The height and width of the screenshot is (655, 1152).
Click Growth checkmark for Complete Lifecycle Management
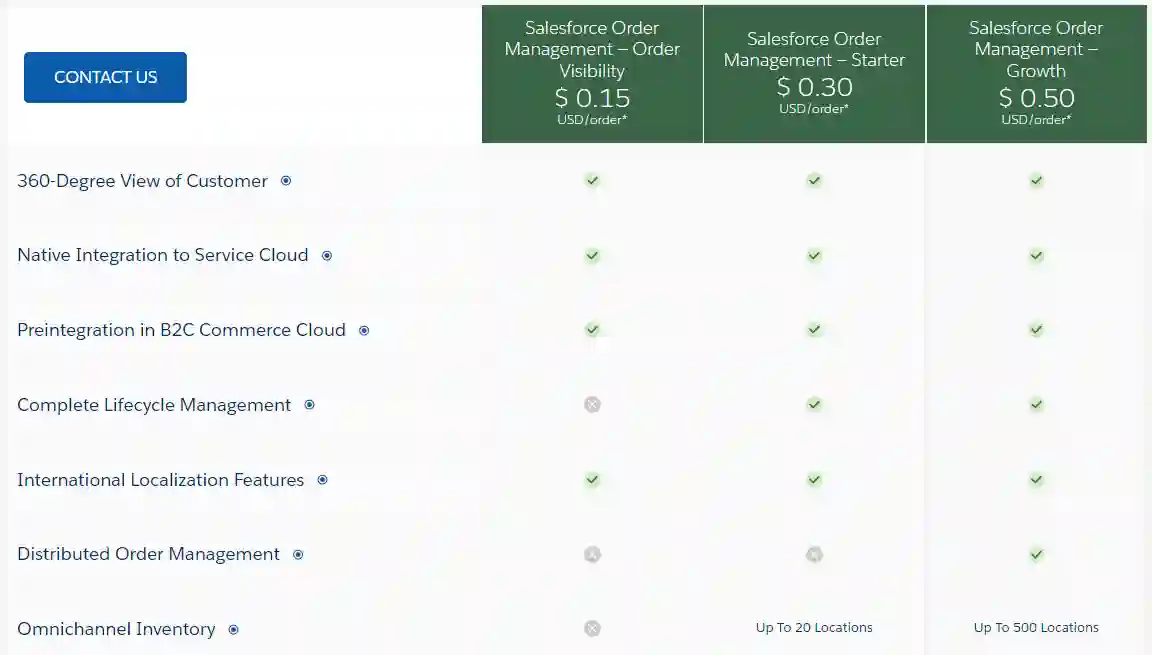click(x=1036, y=405)
